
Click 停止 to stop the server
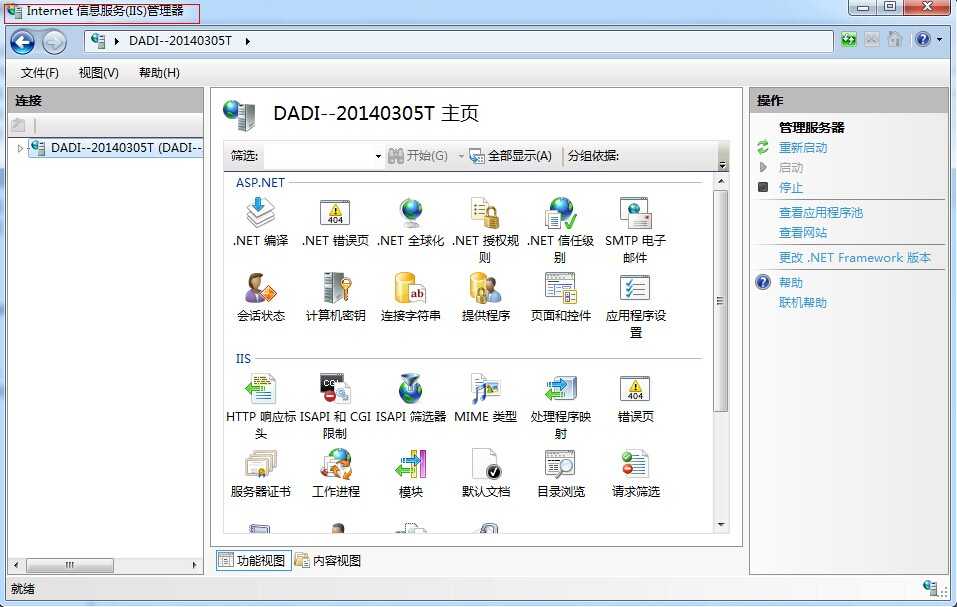(790, 187)
